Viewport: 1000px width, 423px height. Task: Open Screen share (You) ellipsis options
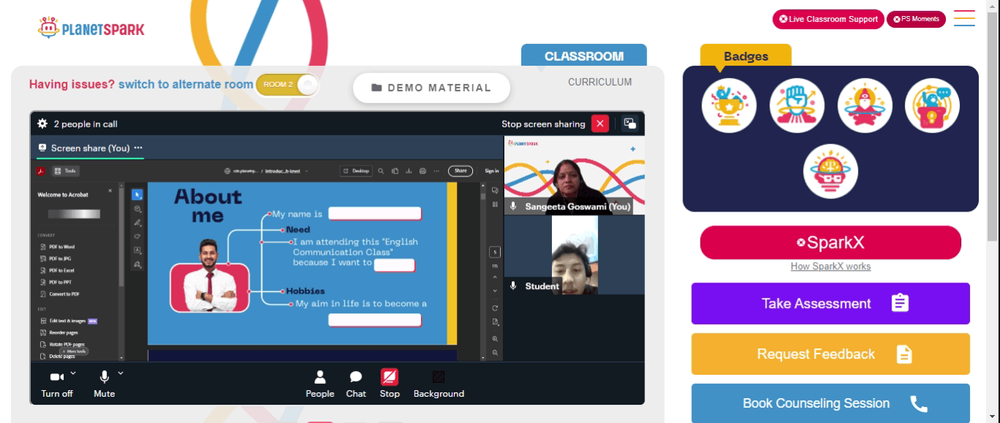point(138,148)
